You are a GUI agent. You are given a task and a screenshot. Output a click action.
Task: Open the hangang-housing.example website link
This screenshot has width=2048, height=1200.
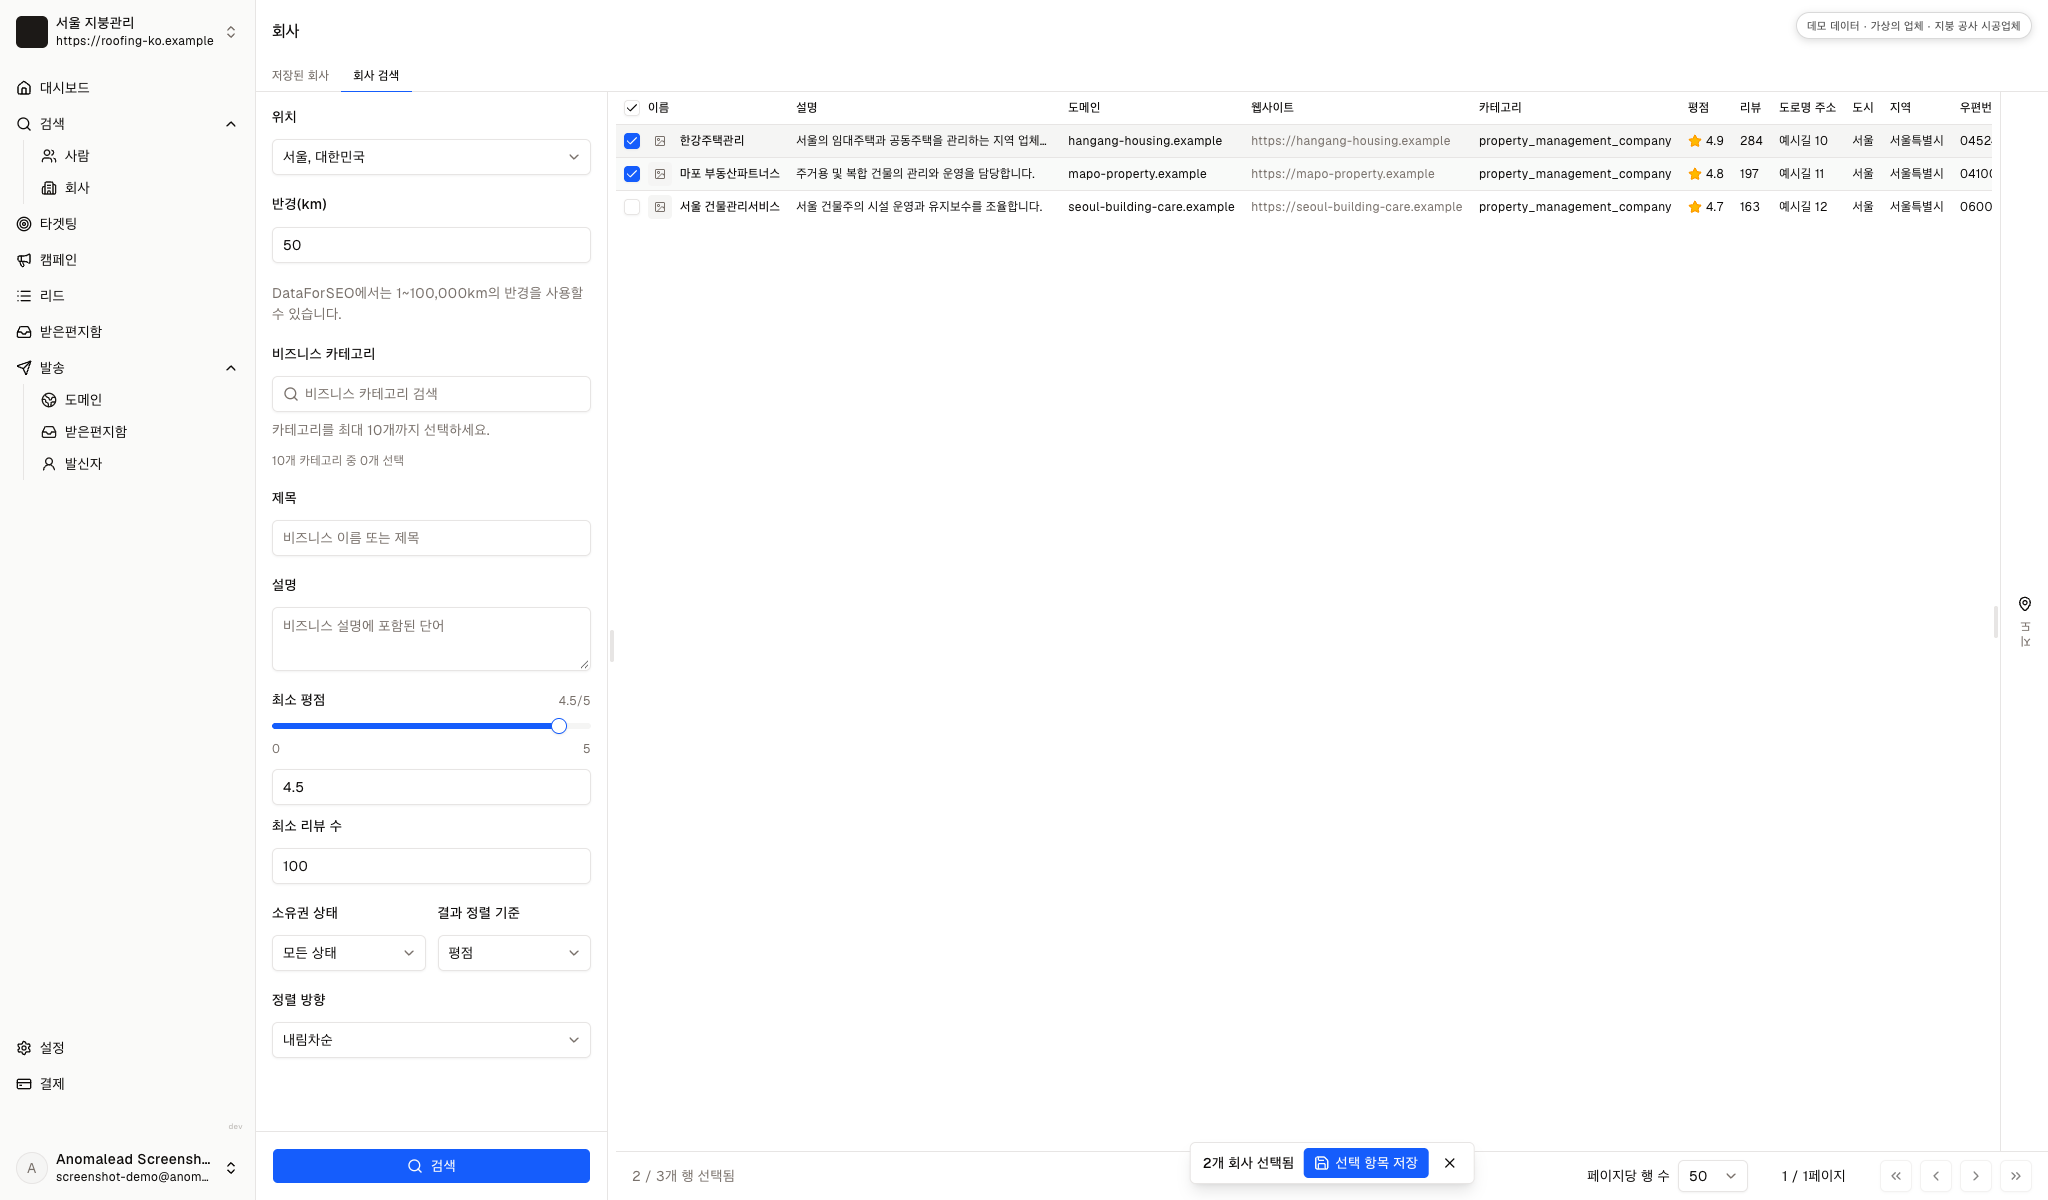[x=1350, y=141]
